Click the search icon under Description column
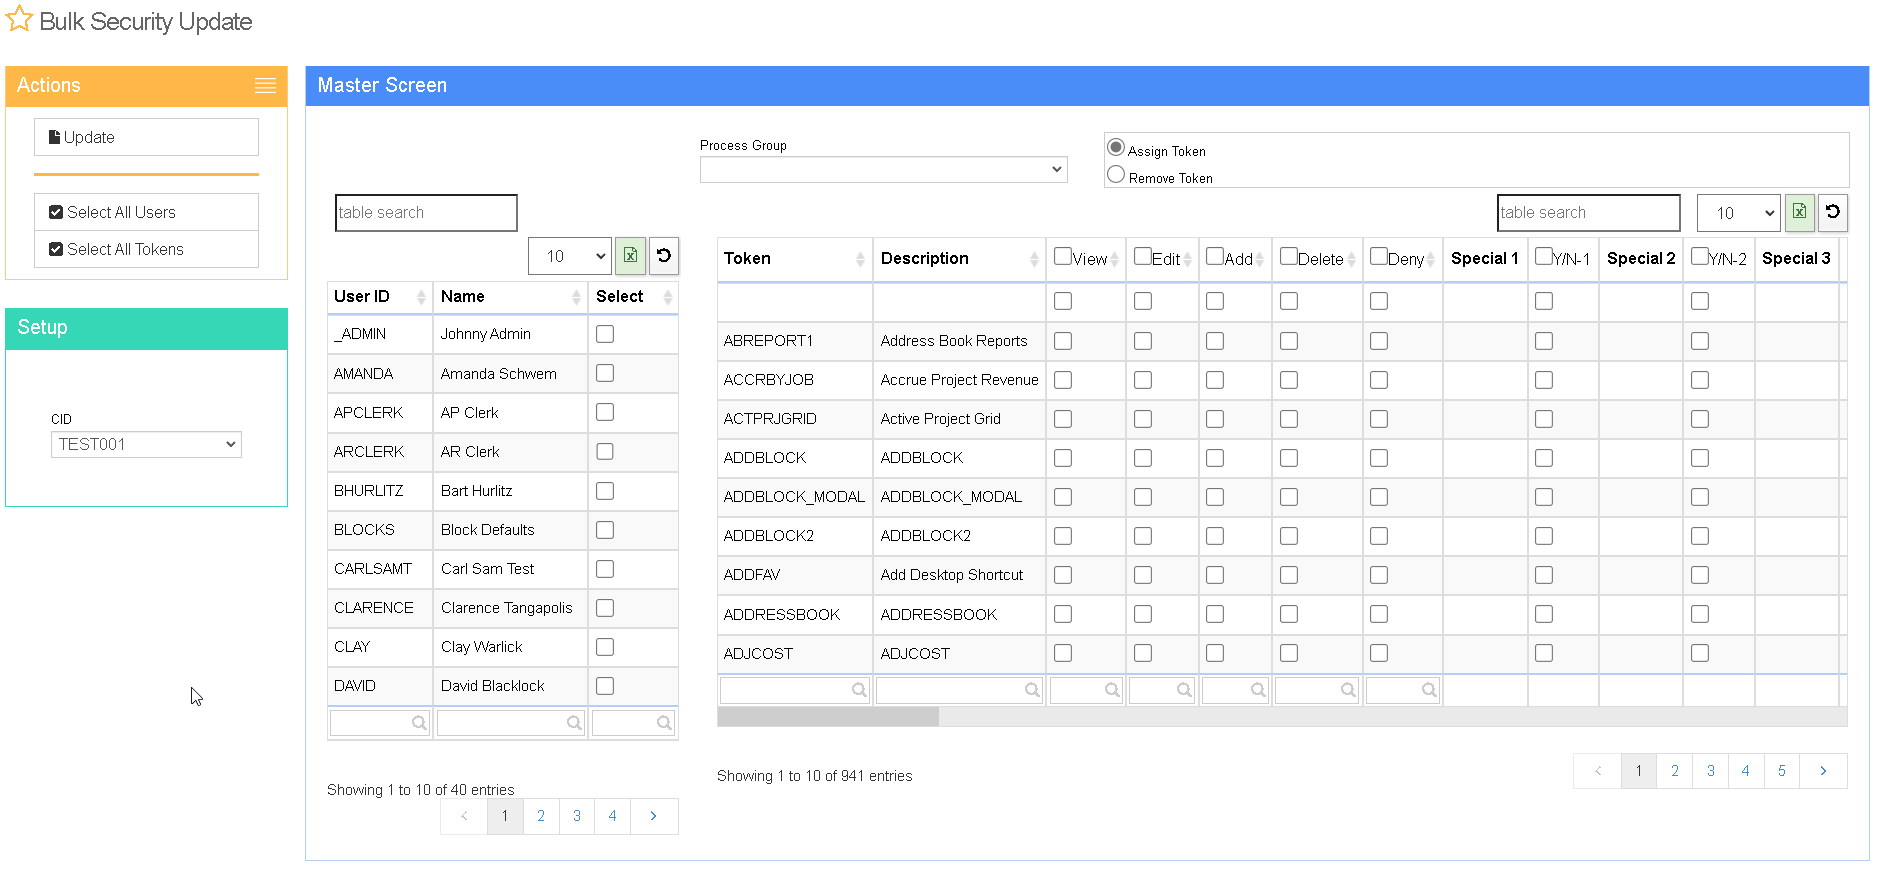The width and height of the screenshot is (1884, 880). [1032, 690]
